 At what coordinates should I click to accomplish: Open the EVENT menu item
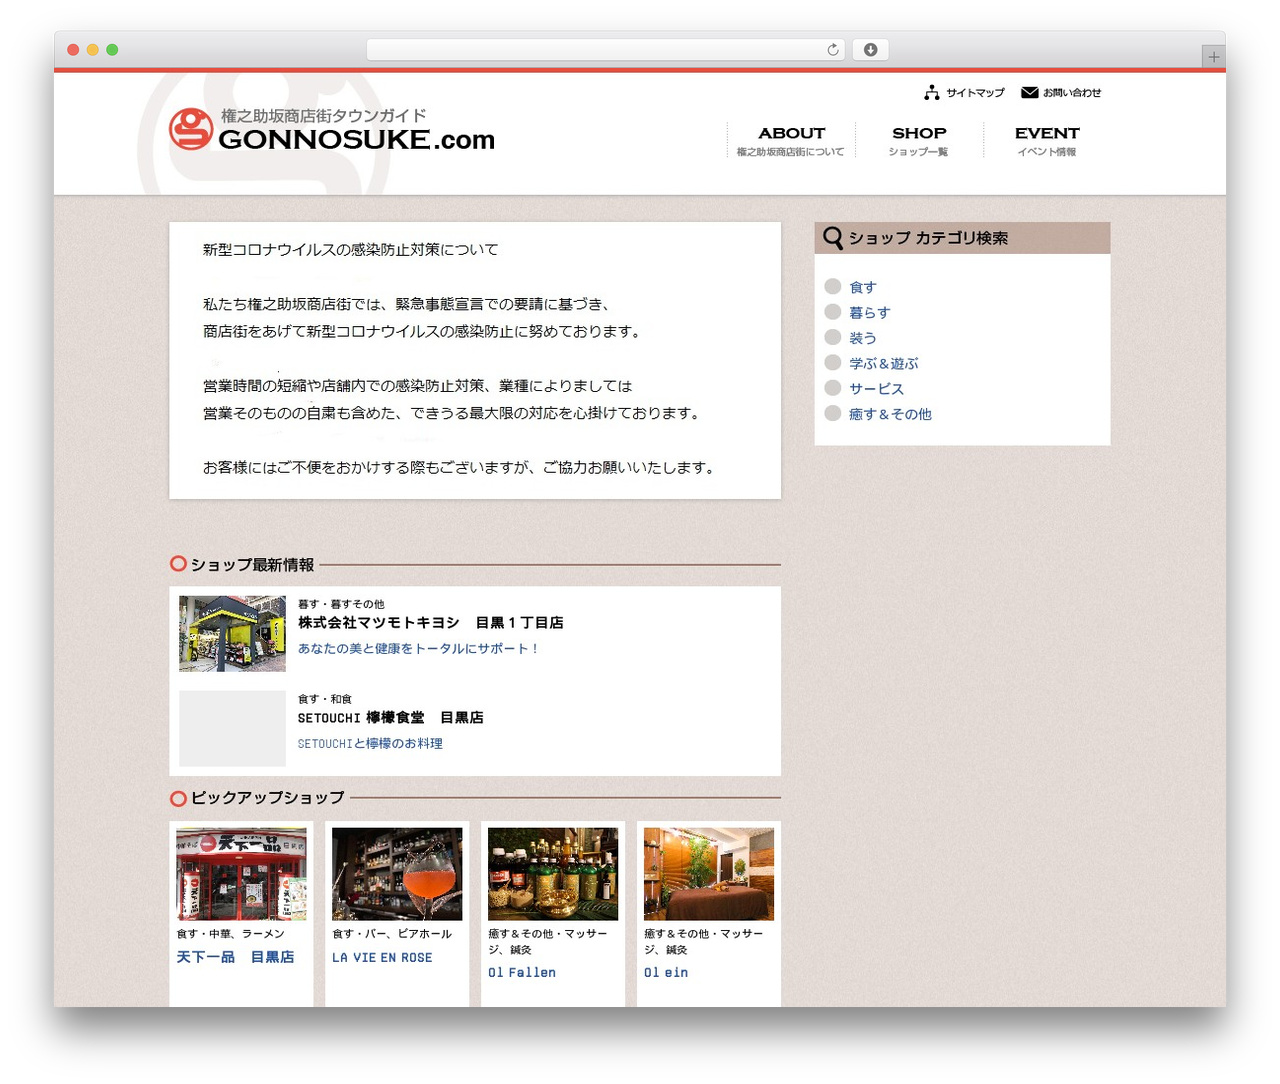(x=1047, y=140)
